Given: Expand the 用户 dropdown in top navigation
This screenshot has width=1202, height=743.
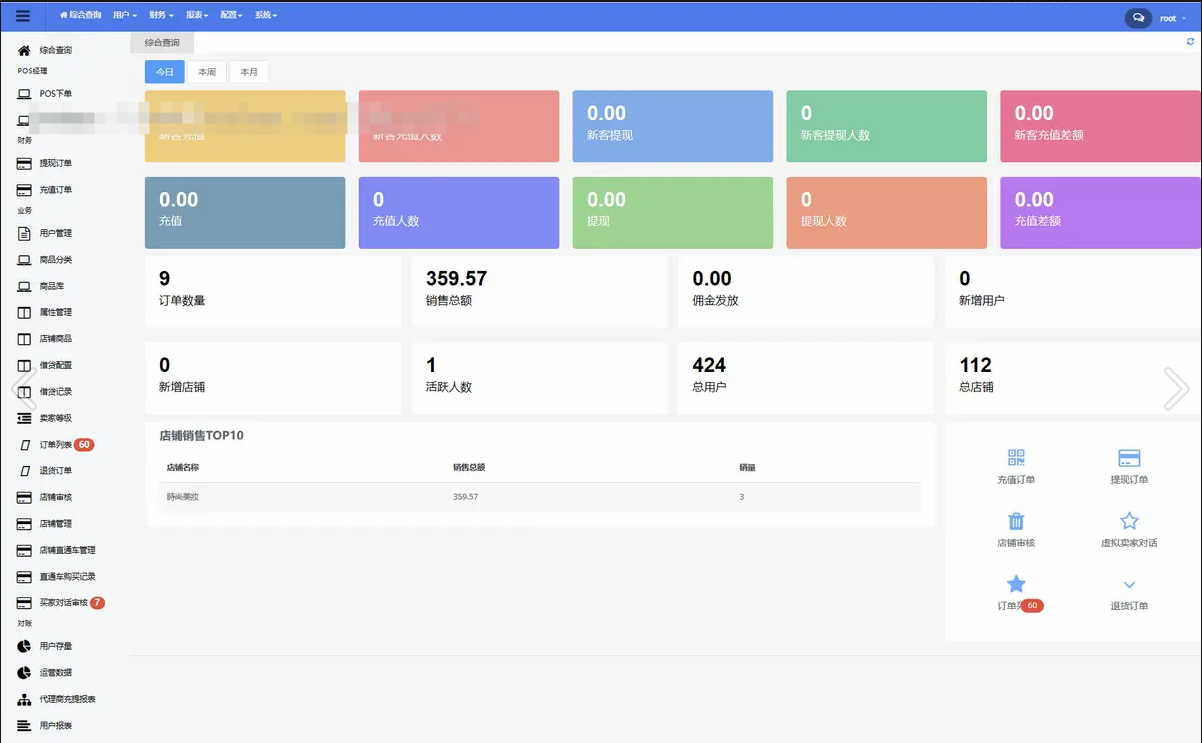Looking at the screenshot, I should 125,16.
